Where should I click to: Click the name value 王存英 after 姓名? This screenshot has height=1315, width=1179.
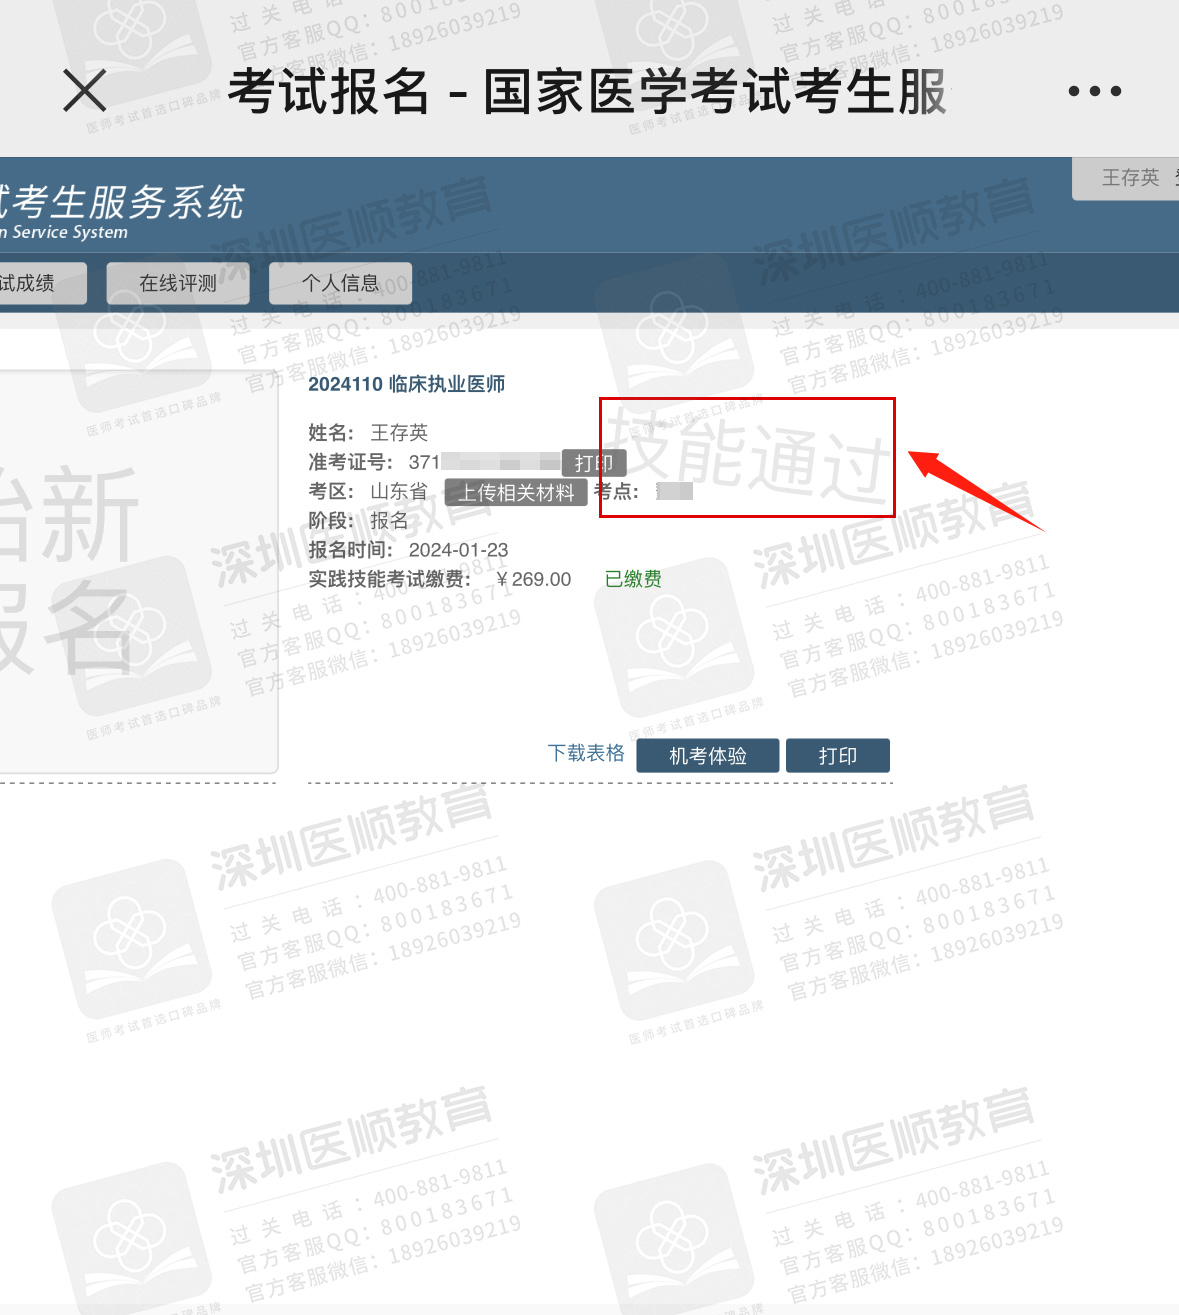click(399, 433)
